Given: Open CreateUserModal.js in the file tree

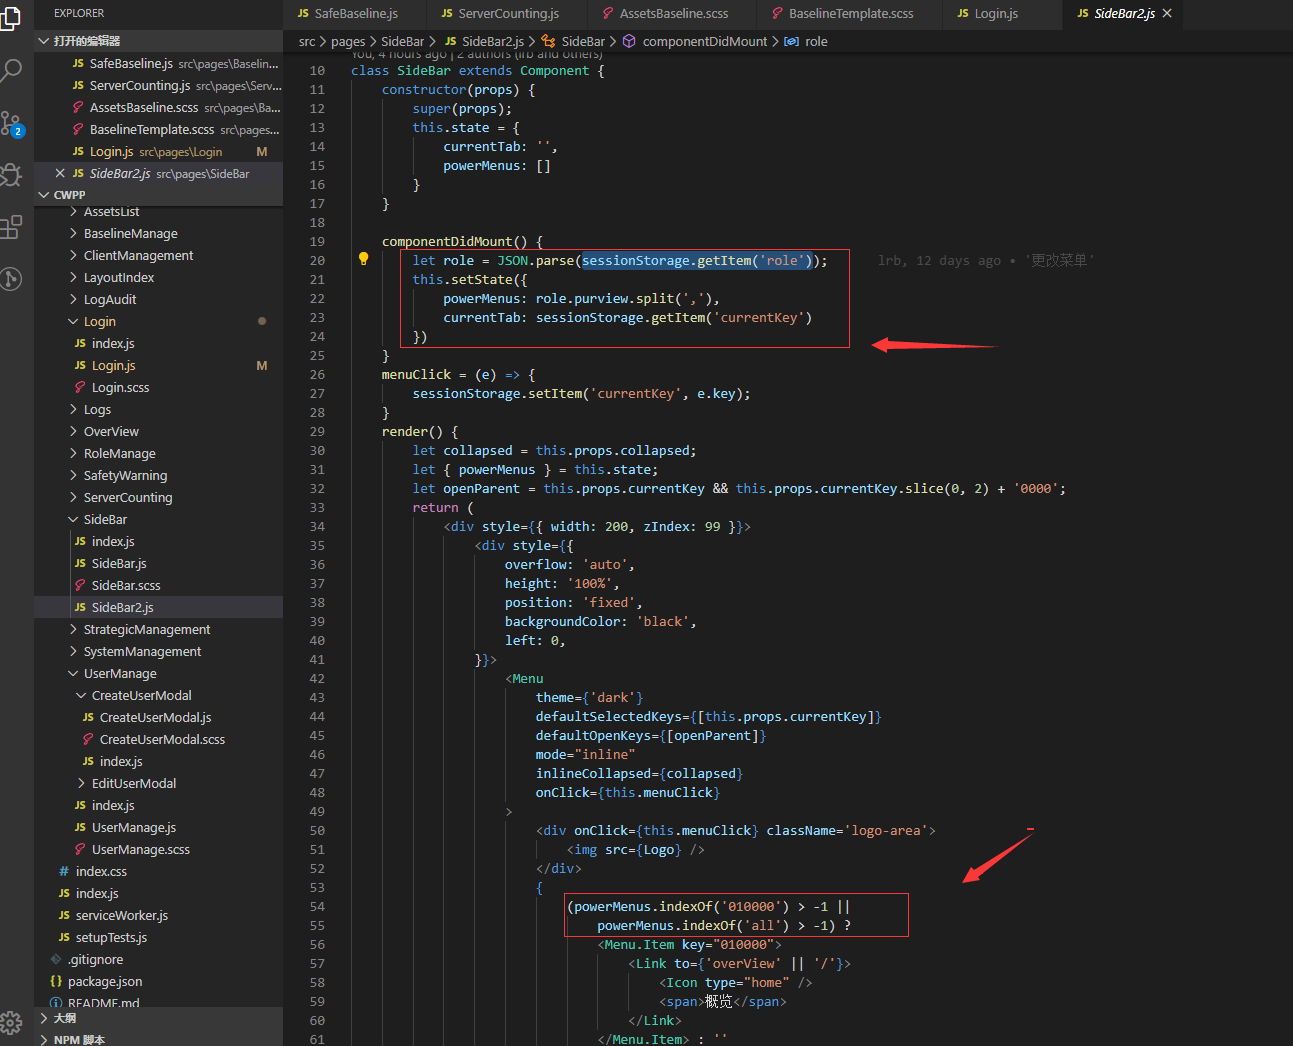Looking at the screenshot, I should pyautogui.click(x=155, y=717).
